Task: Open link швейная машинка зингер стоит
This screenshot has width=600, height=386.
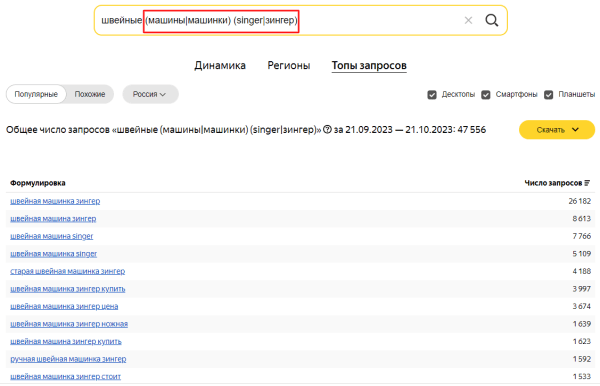Action: pyautogui.click(x=65, y=376)
